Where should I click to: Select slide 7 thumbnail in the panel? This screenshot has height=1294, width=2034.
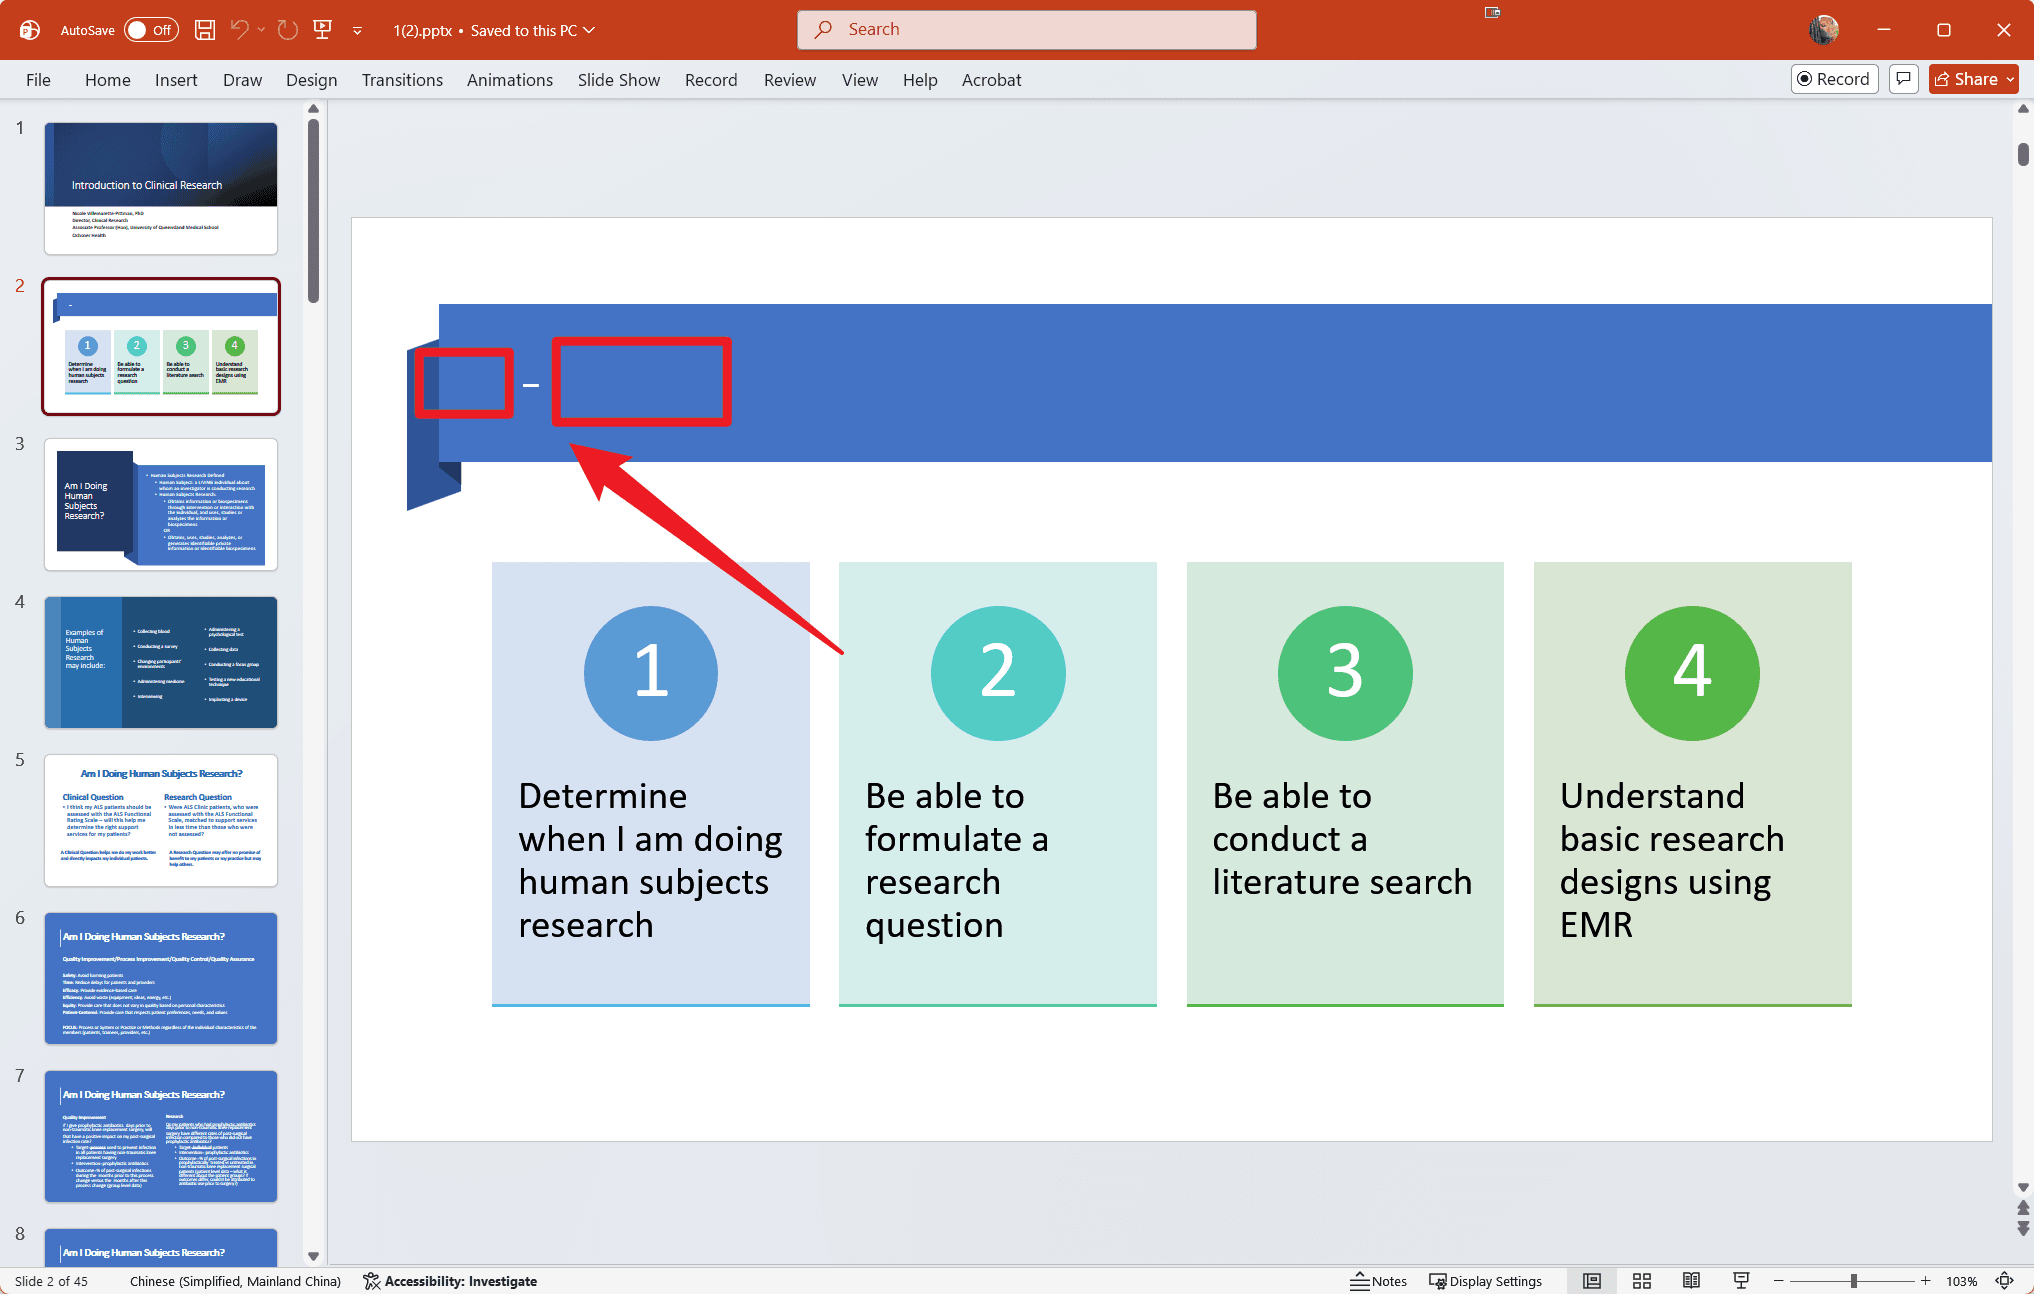(161, 1137)
